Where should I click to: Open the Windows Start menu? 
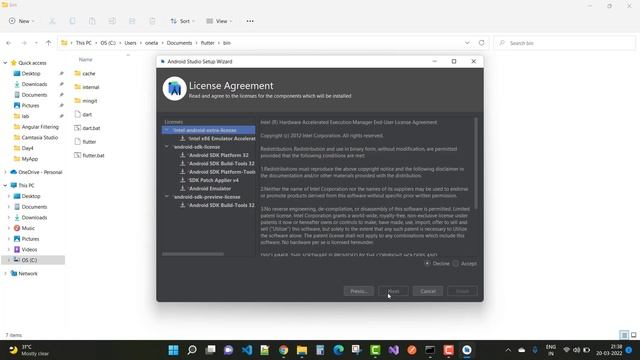173,350
